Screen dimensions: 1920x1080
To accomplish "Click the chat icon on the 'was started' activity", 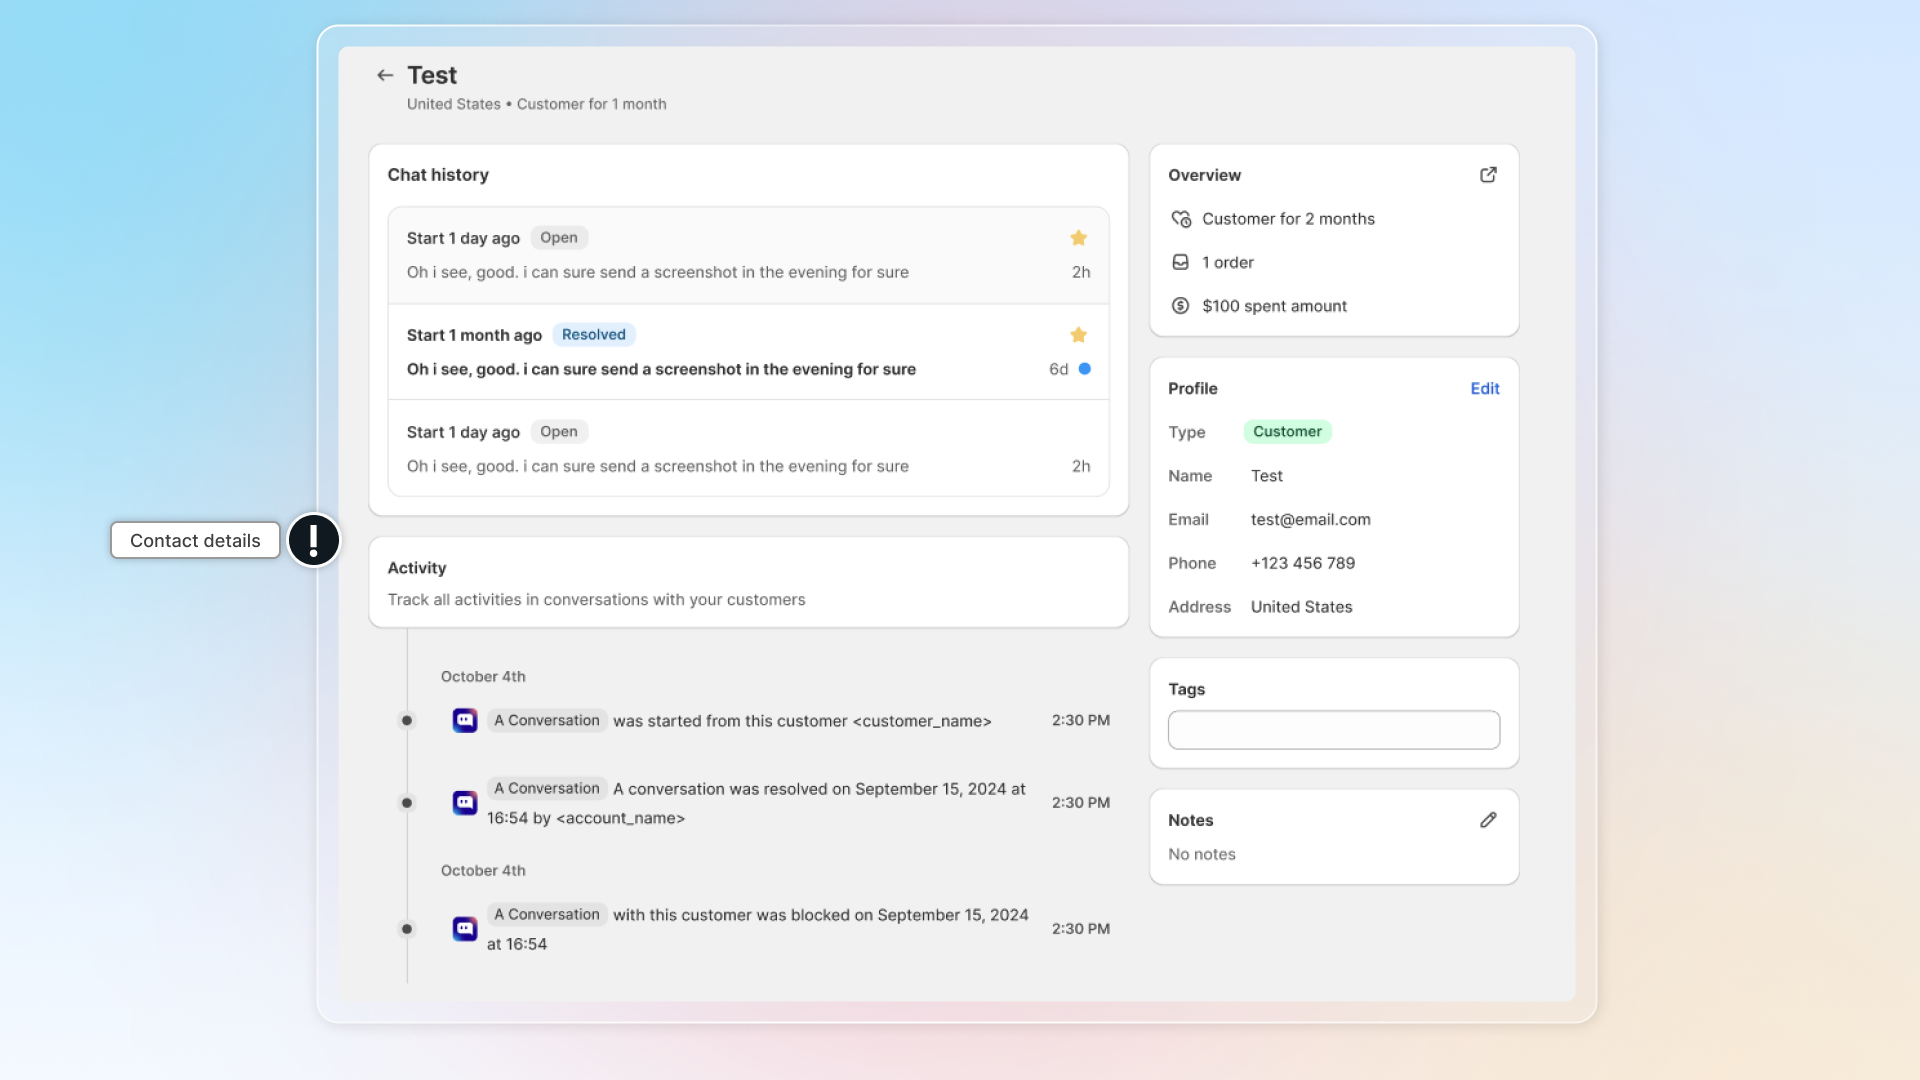I will [x=465, y=721].
